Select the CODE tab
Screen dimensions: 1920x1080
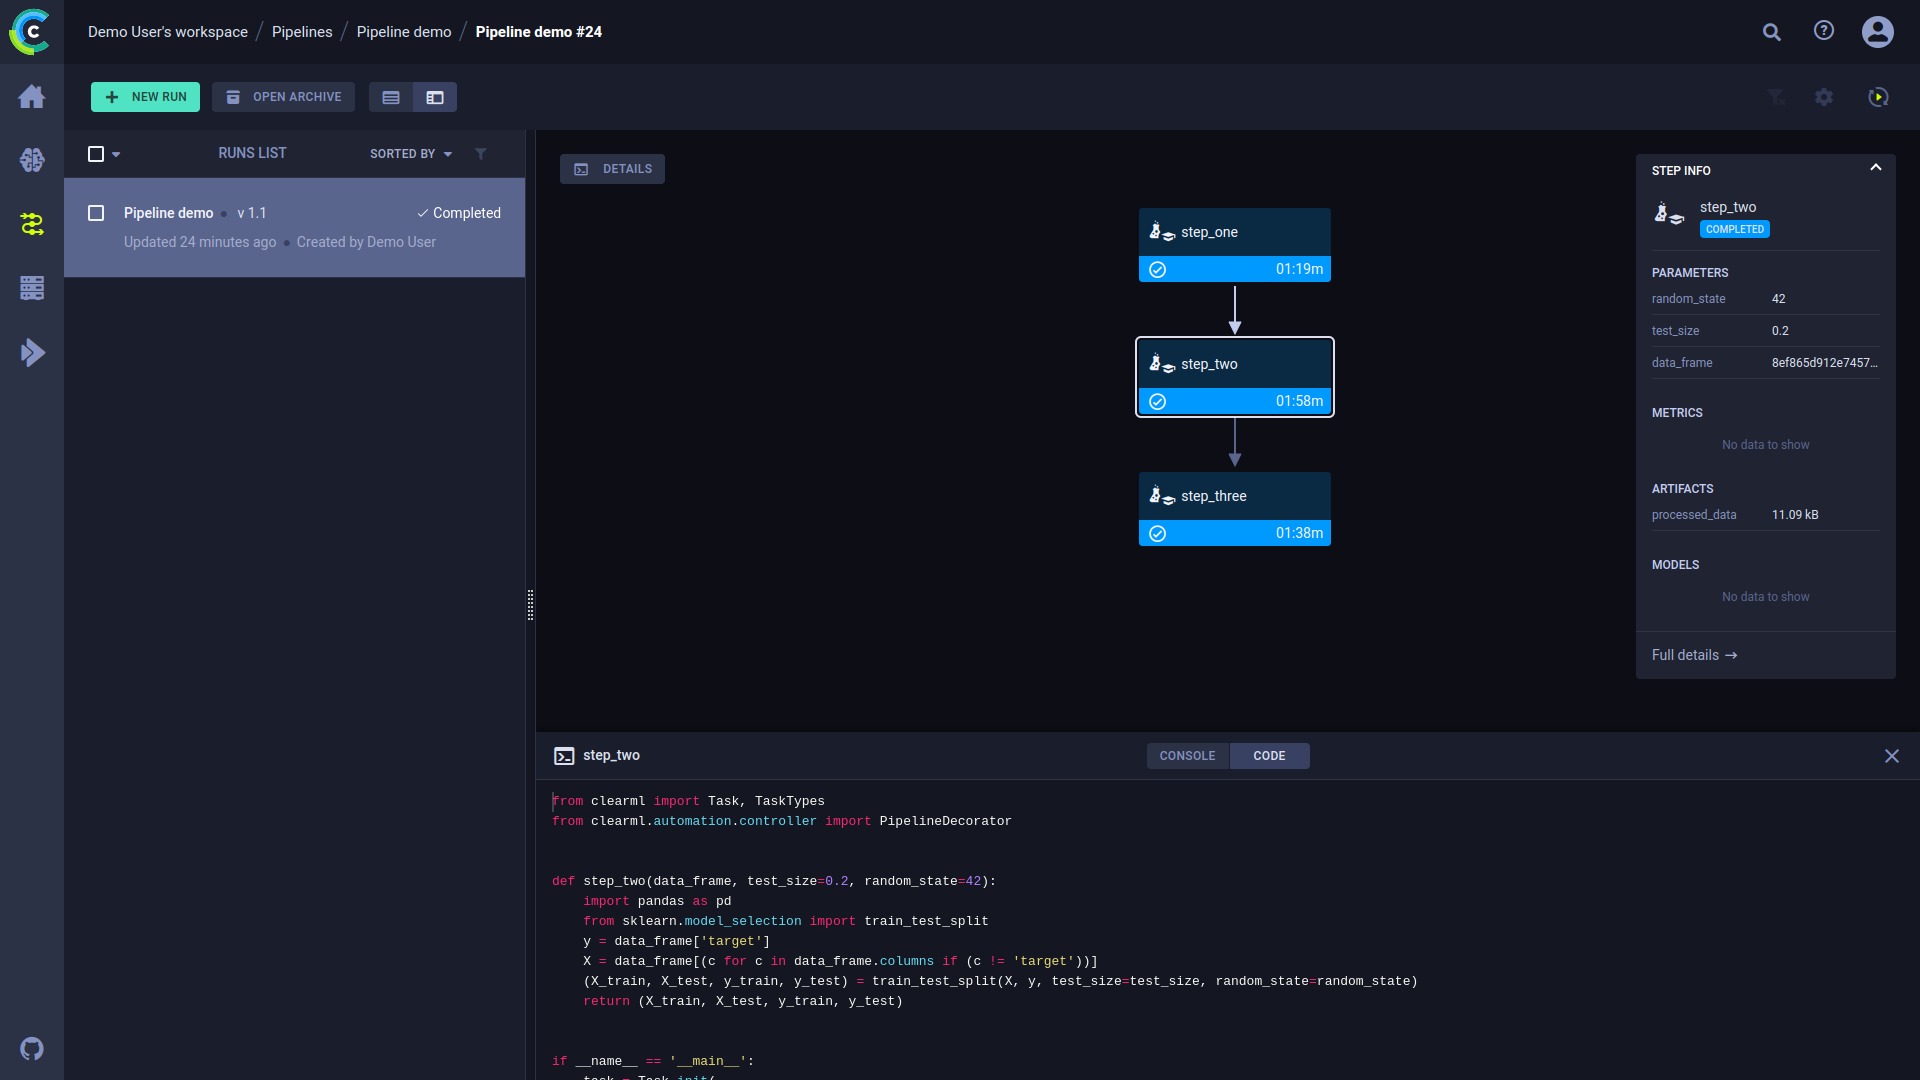(1269, 756)
